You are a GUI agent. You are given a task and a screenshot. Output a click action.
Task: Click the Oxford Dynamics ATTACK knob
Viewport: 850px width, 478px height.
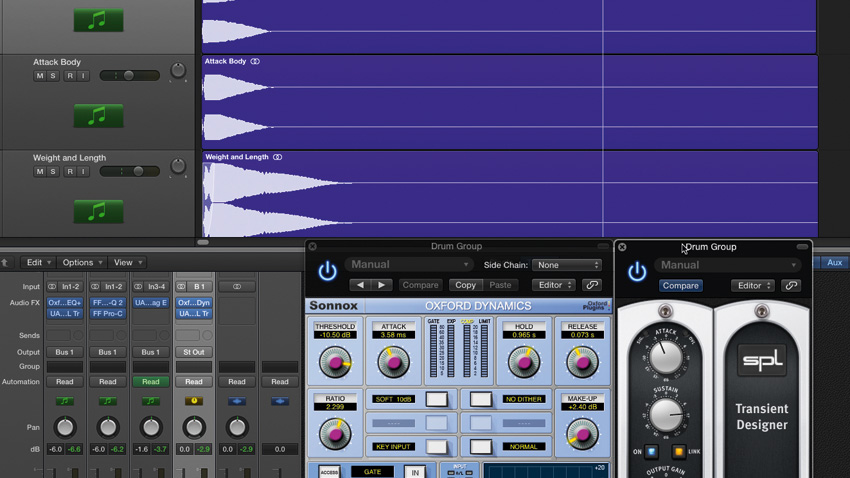tap(393, 362)
